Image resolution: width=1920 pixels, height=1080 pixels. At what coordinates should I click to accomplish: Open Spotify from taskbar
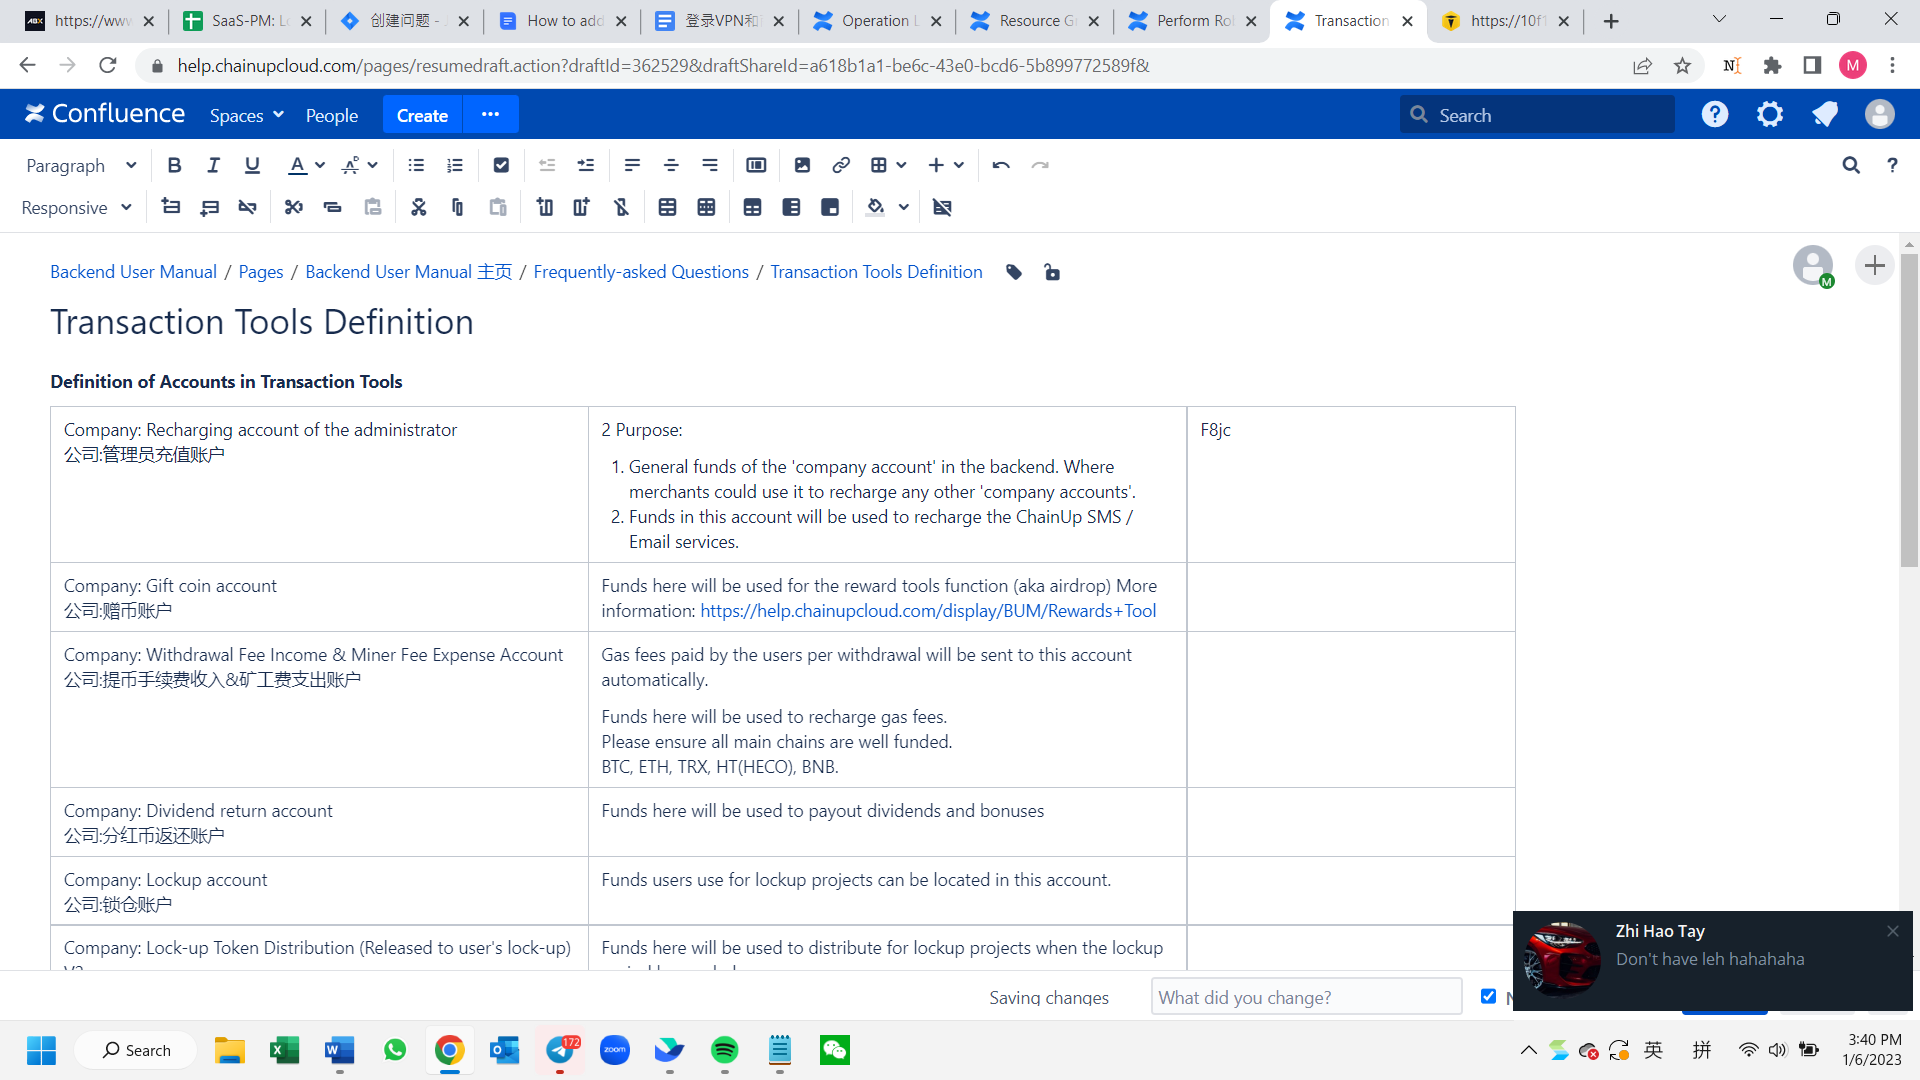click(x=724, y=1050)
